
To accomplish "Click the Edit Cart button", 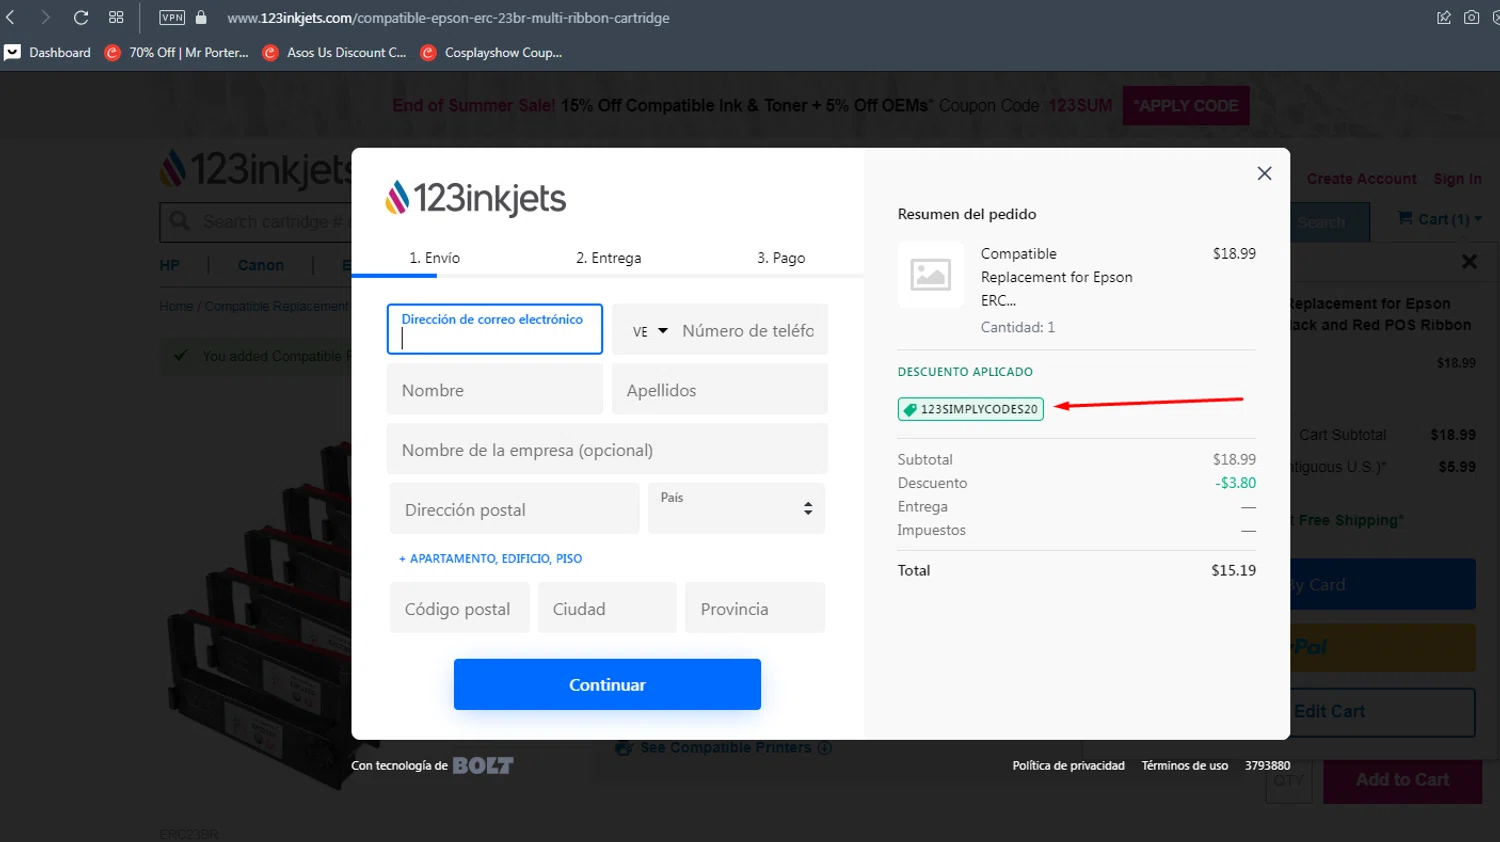I will (1383, 712).
